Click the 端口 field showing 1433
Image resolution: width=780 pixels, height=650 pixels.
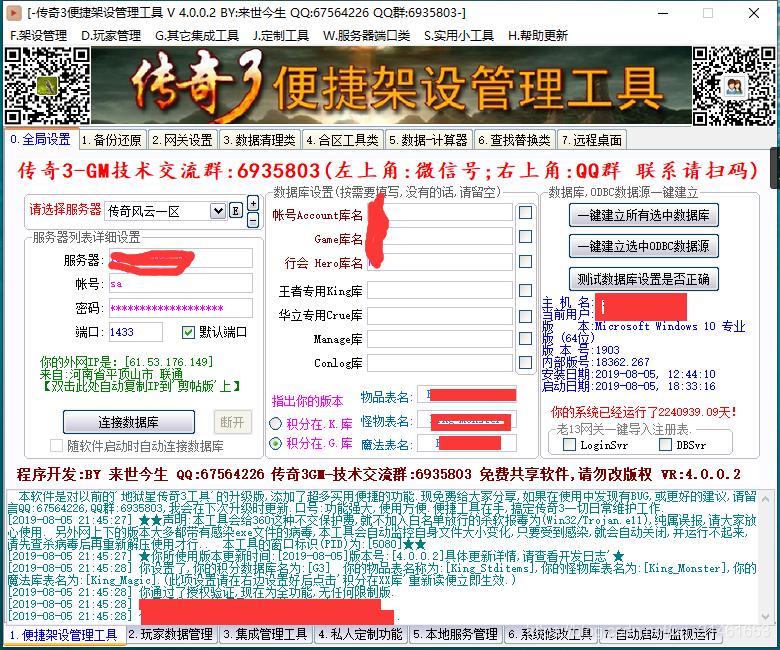click(x=136, y=332)
